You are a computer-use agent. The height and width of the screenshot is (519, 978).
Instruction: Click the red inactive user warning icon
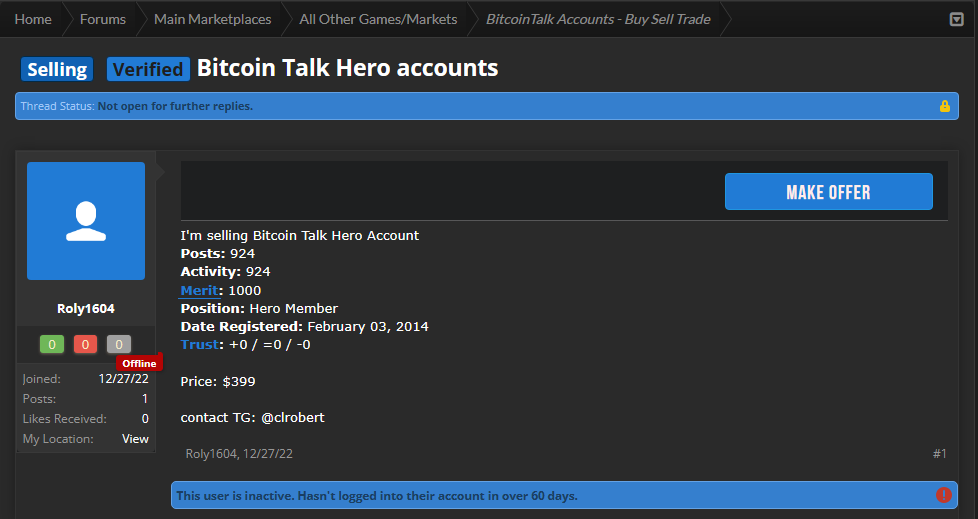click(944, 495)
